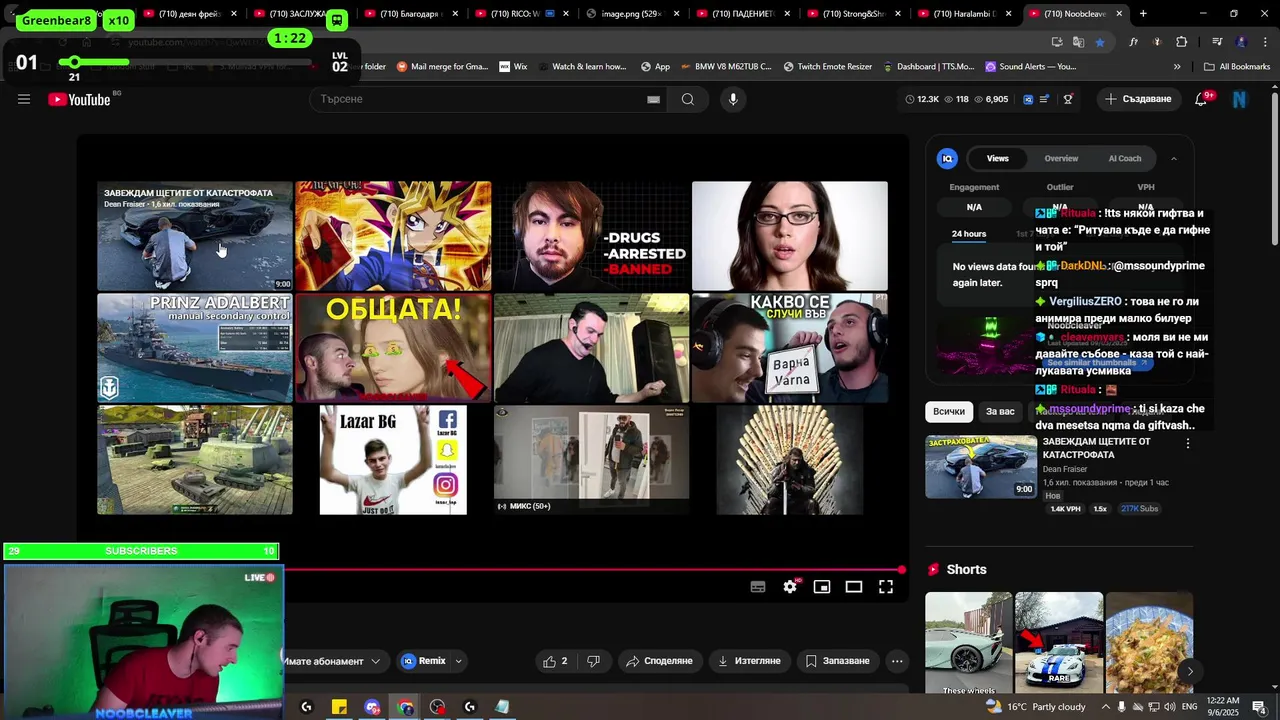
Task: Open the Mail merge for Gma... bookmark
Action: 442,67
